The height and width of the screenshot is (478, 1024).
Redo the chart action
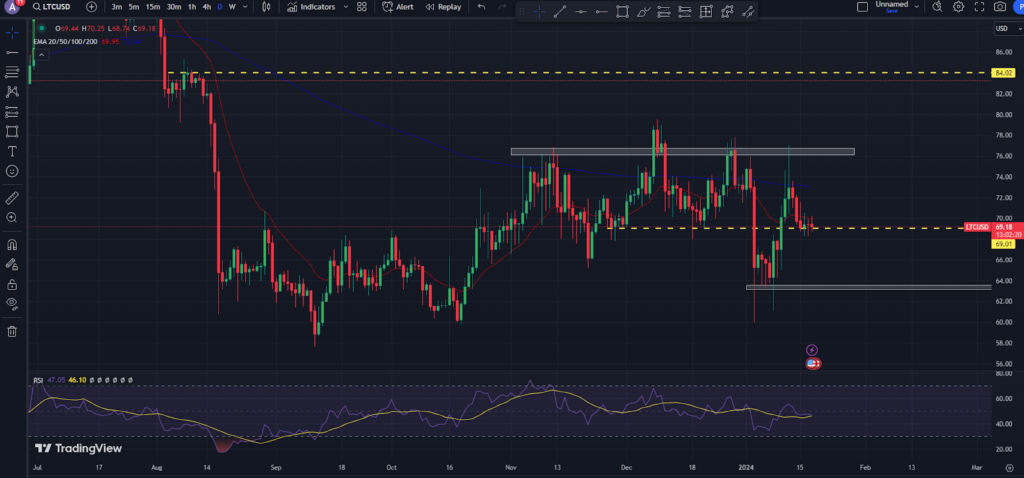point(502,7)
